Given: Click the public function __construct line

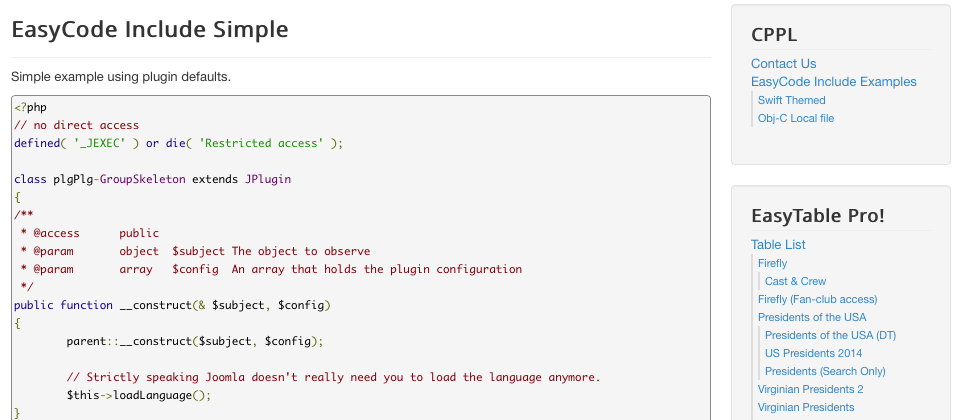Looking at the screenshot, I should 173,305.
